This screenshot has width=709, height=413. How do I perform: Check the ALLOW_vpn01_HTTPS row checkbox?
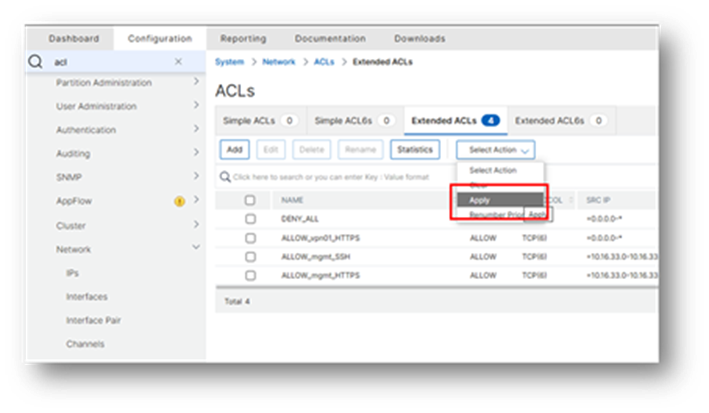[250, 238]
